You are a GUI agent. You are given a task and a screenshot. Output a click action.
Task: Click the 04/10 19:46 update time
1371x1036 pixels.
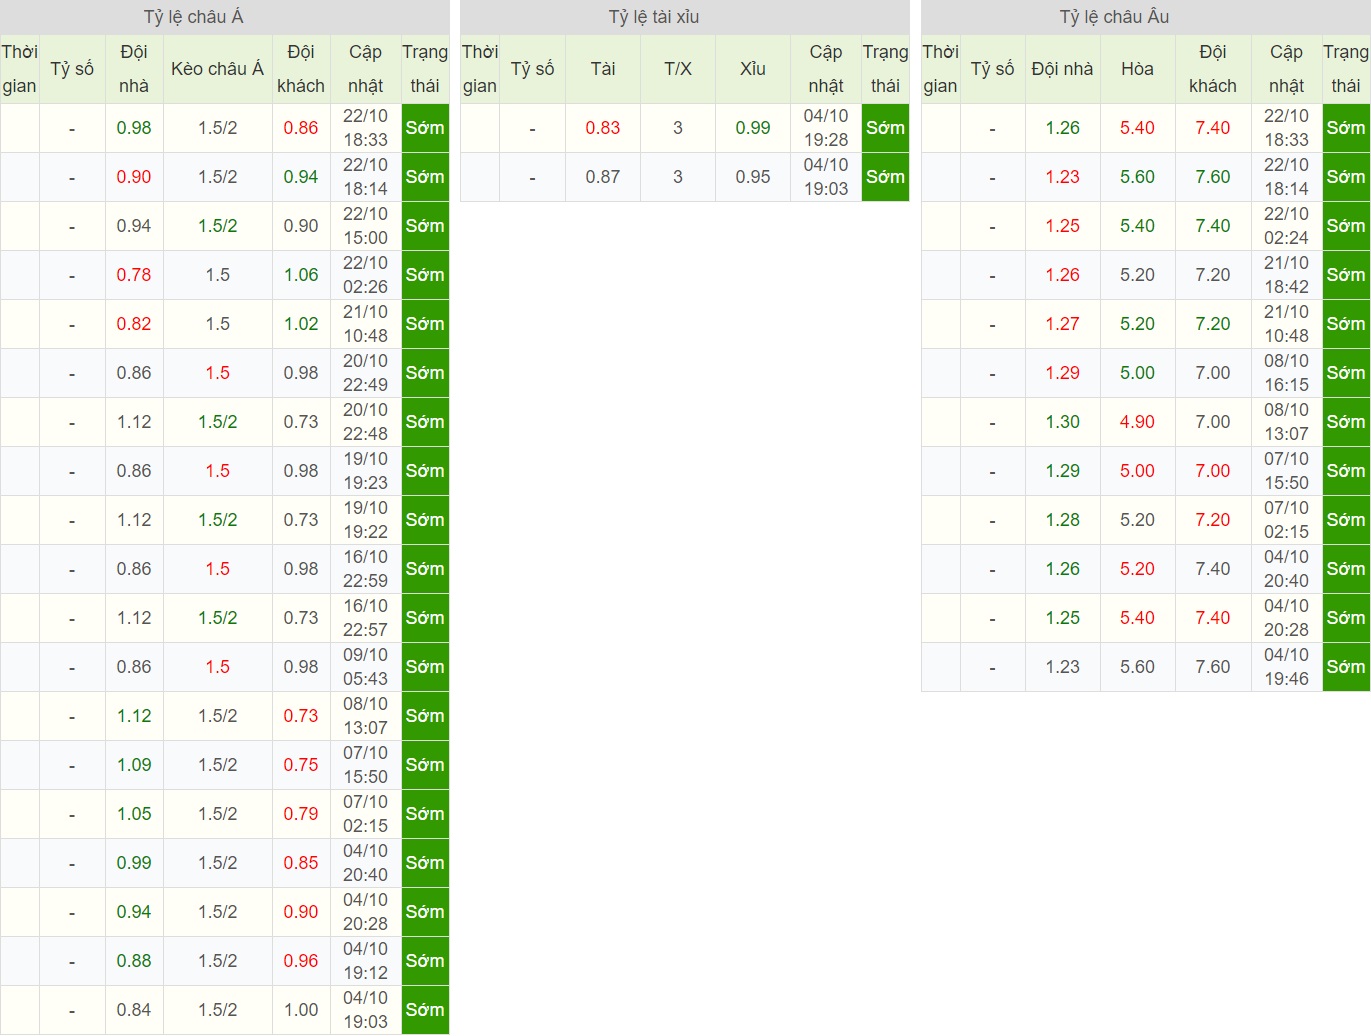point(1286,667)
